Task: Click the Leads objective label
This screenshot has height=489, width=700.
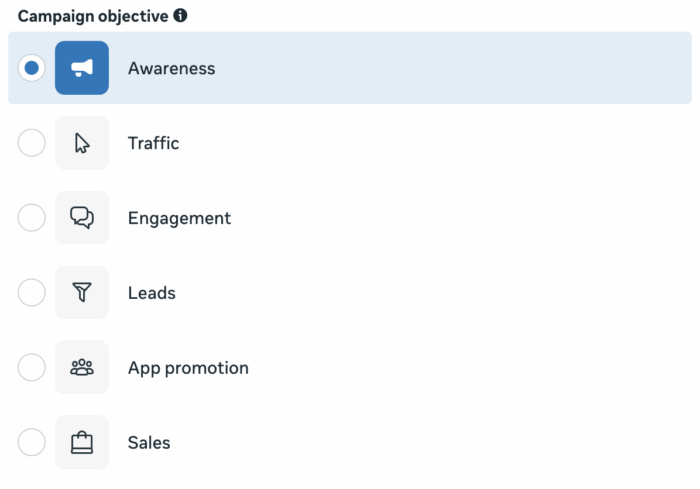Action: coord(151,293)
